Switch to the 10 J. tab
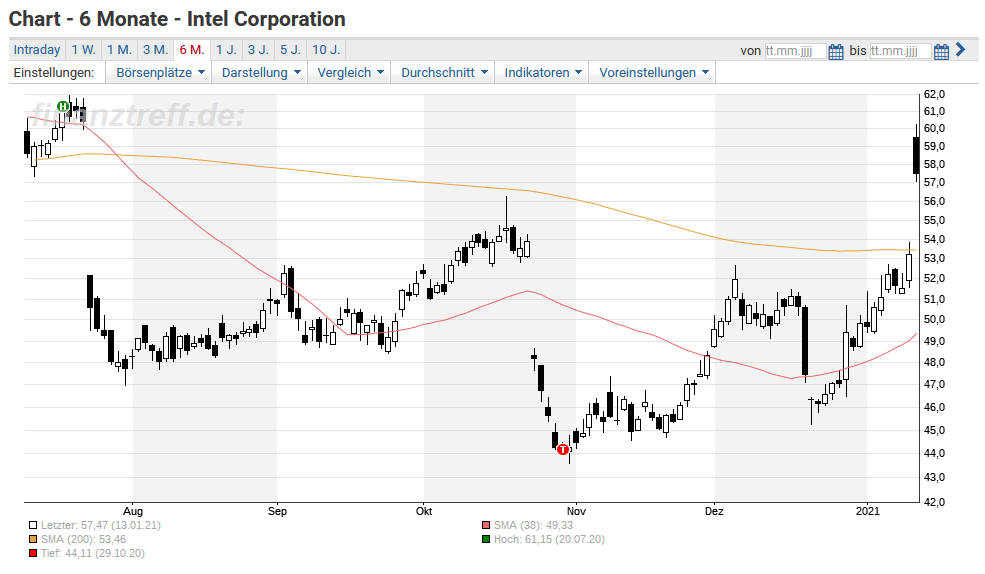Image resolution: width=985 pixels, height=574 pixels. click(325, 50)
